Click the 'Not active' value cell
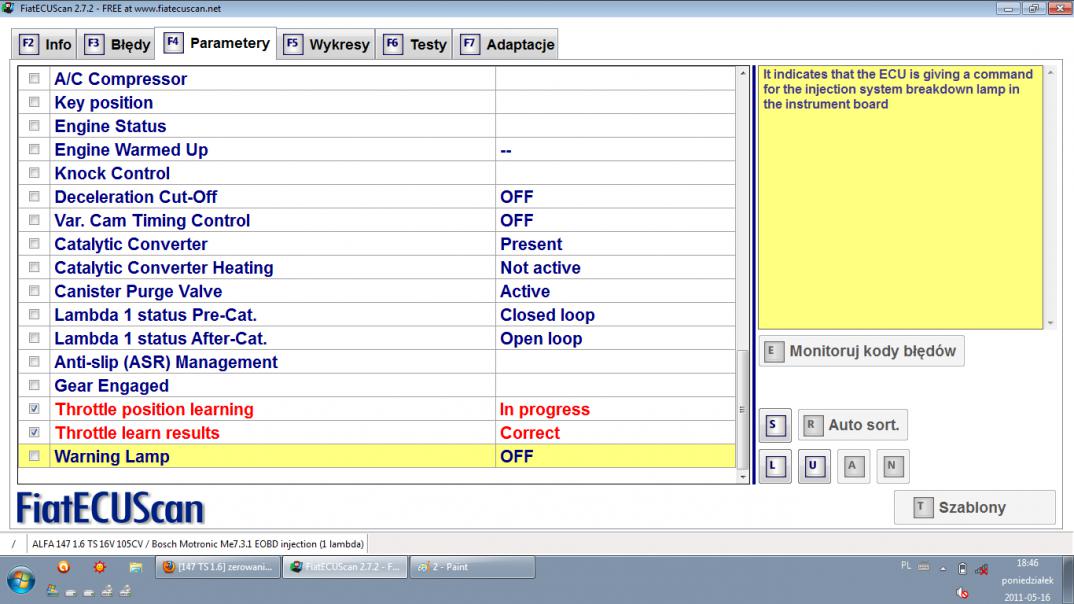 tap(615, 268)
